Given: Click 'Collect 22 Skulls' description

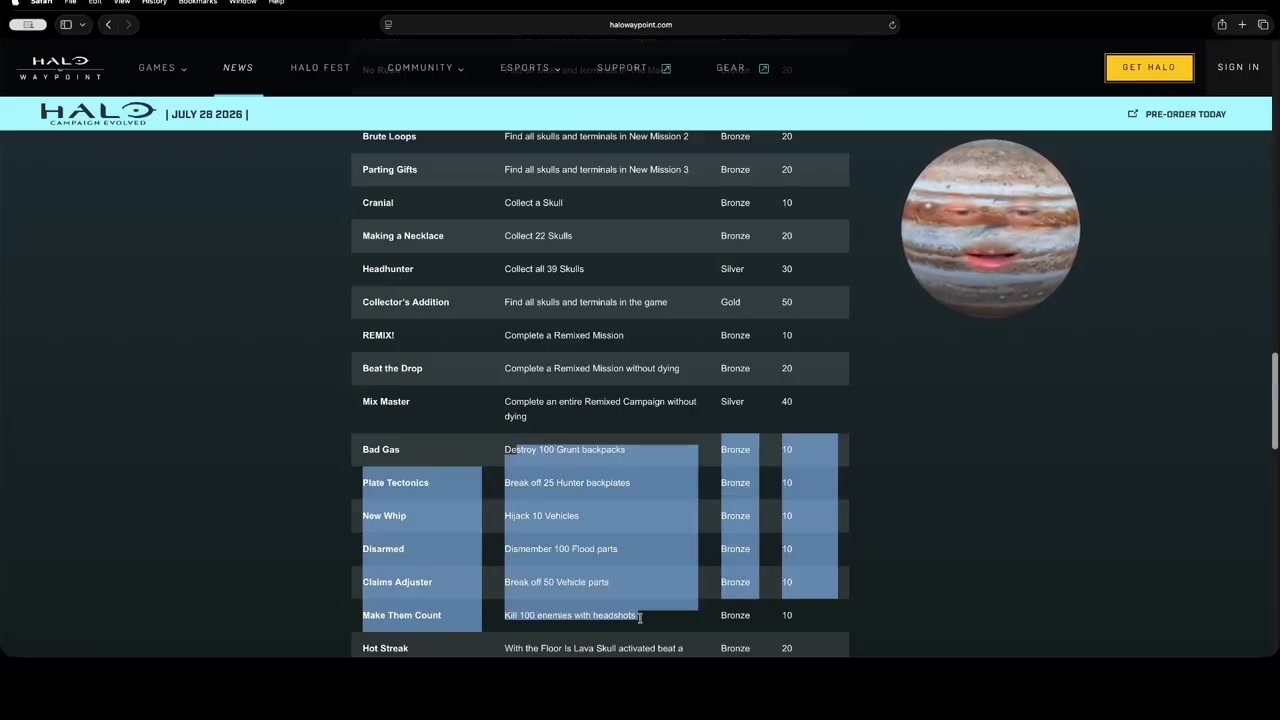Looking at the screenshot, I should tap(538, 236).
